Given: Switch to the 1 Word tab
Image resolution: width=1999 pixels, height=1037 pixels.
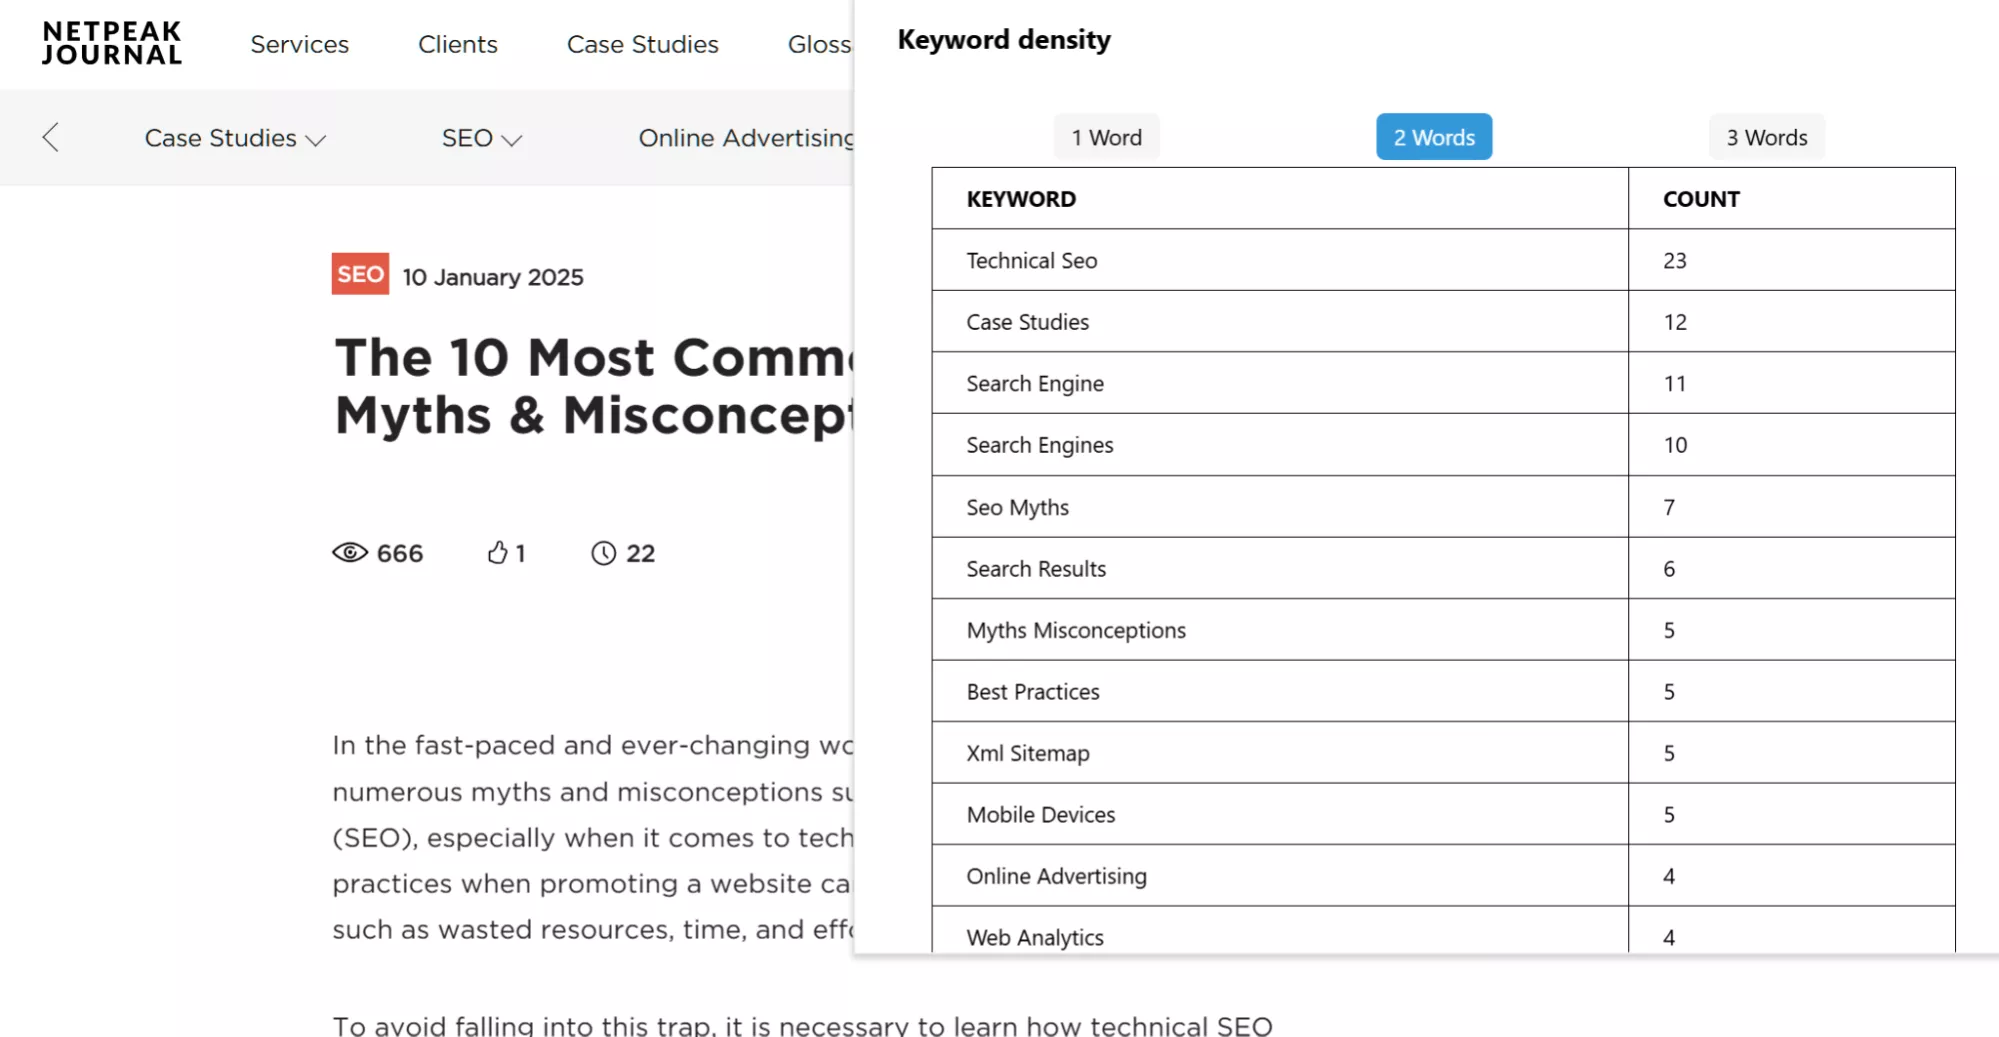Looking at the screenshot, I should pyautogui.click(x=1106, y=137).
